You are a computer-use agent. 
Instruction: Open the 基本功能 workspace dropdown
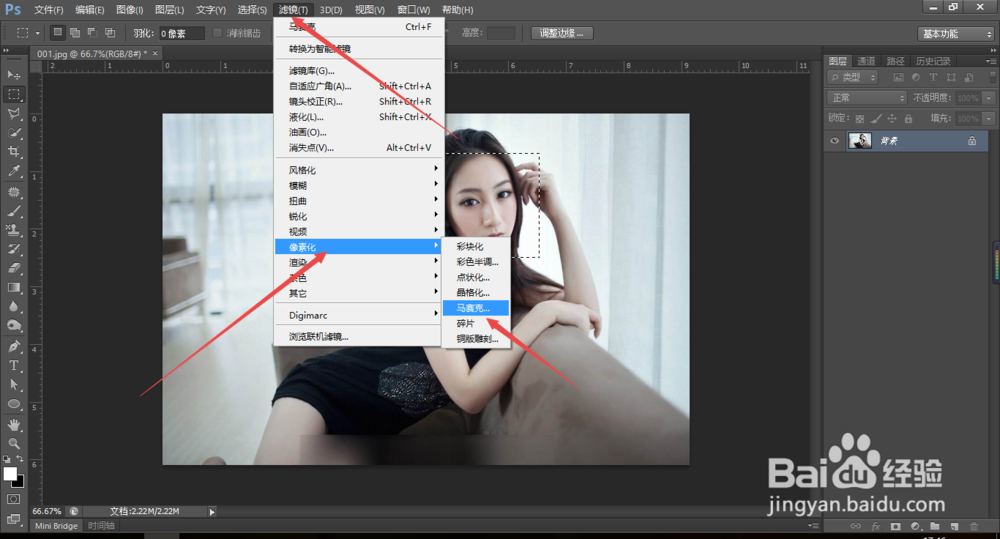tap(956, 34)
